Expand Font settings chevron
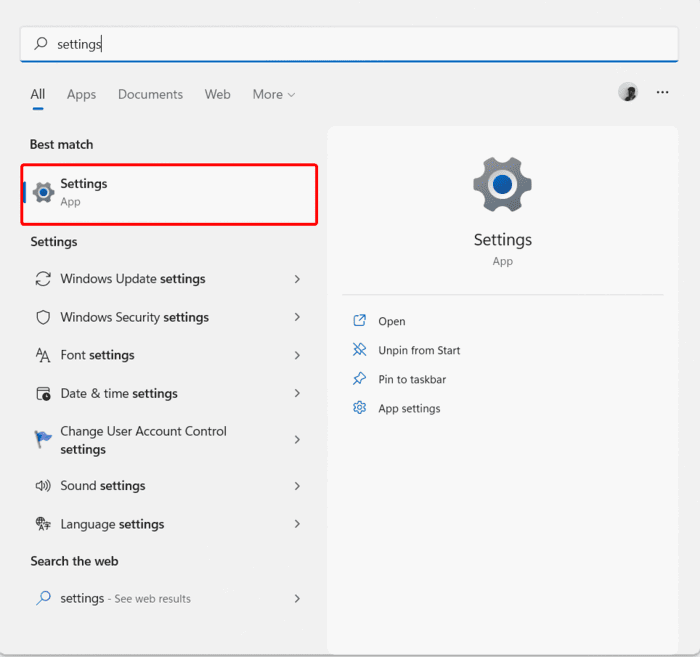The height and width of the screenshot is (657, 700). [297, 356]
